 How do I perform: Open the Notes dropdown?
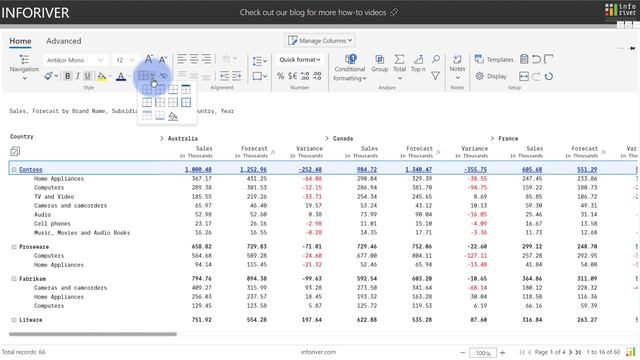[457, 68]
